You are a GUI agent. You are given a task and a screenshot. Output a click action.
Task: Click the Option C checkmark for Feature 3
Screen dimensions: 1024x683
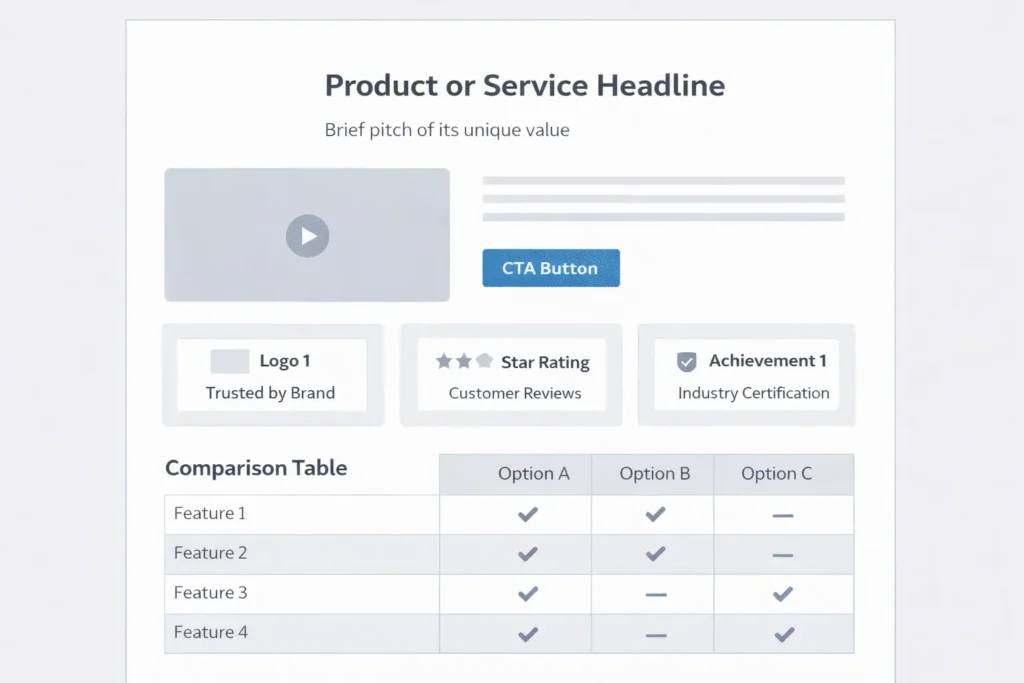(783, 592)
